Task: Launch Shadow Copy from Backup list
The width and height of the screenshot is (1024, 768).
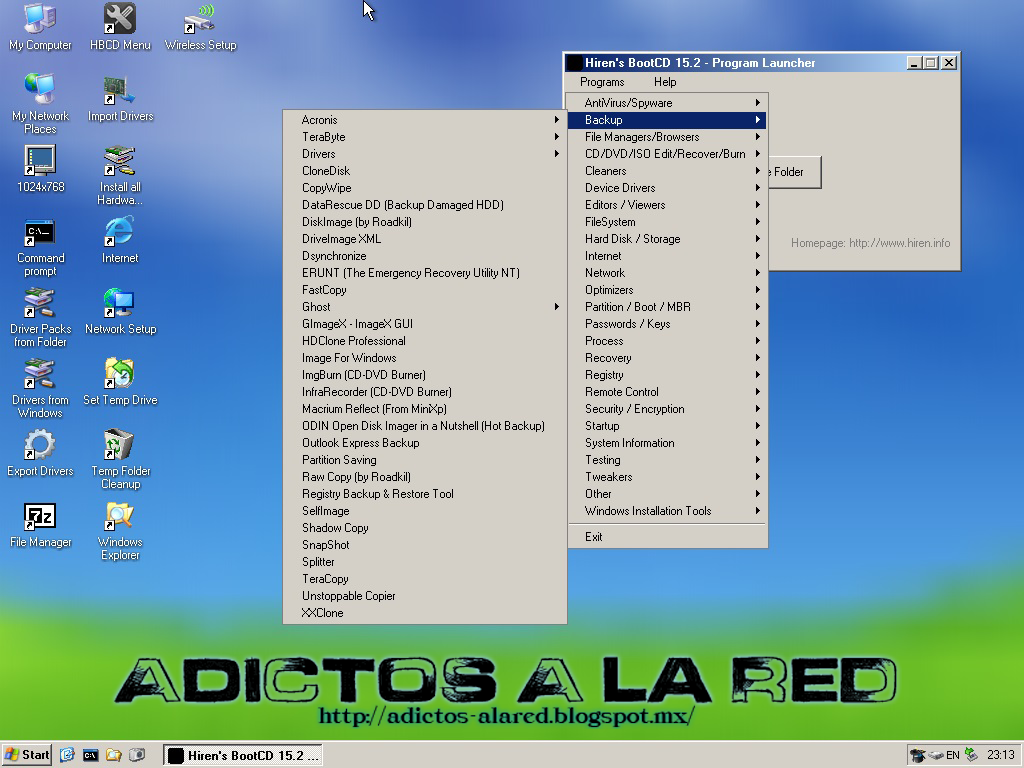Action: (x=424, y=528)
